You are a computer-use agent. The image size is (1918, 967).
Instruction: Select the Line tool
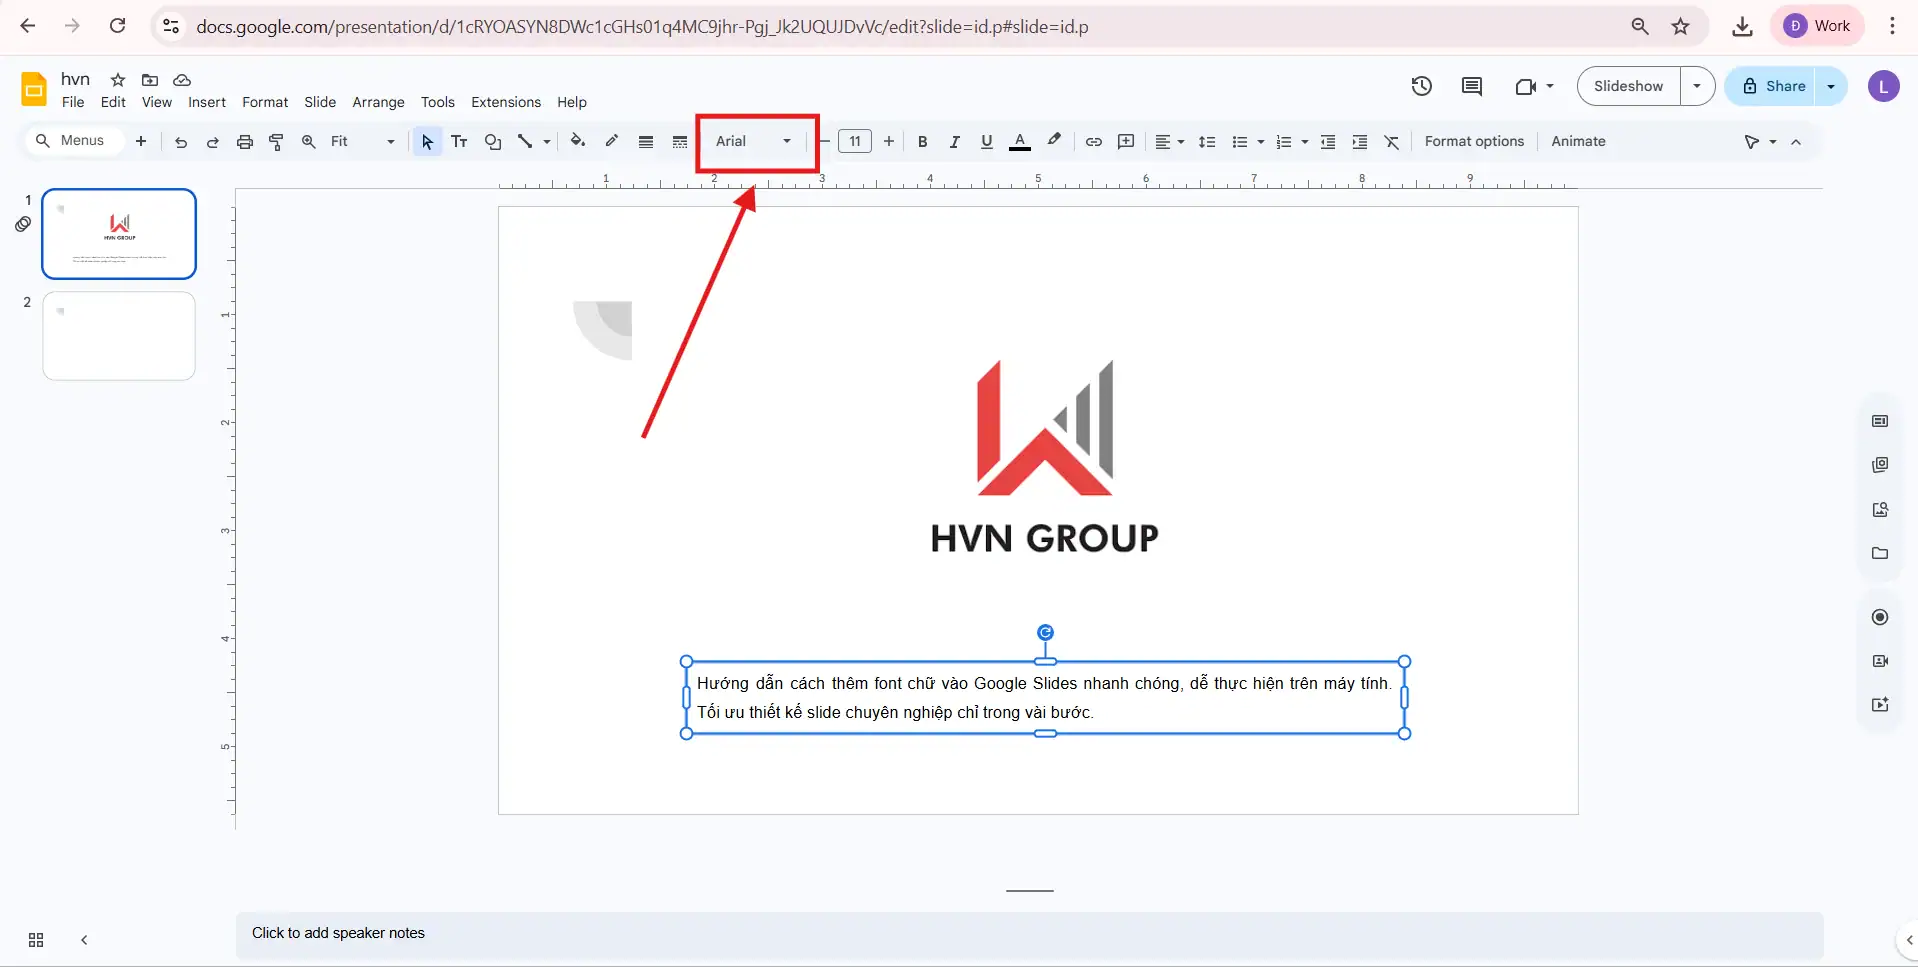(x=525, y=142)
